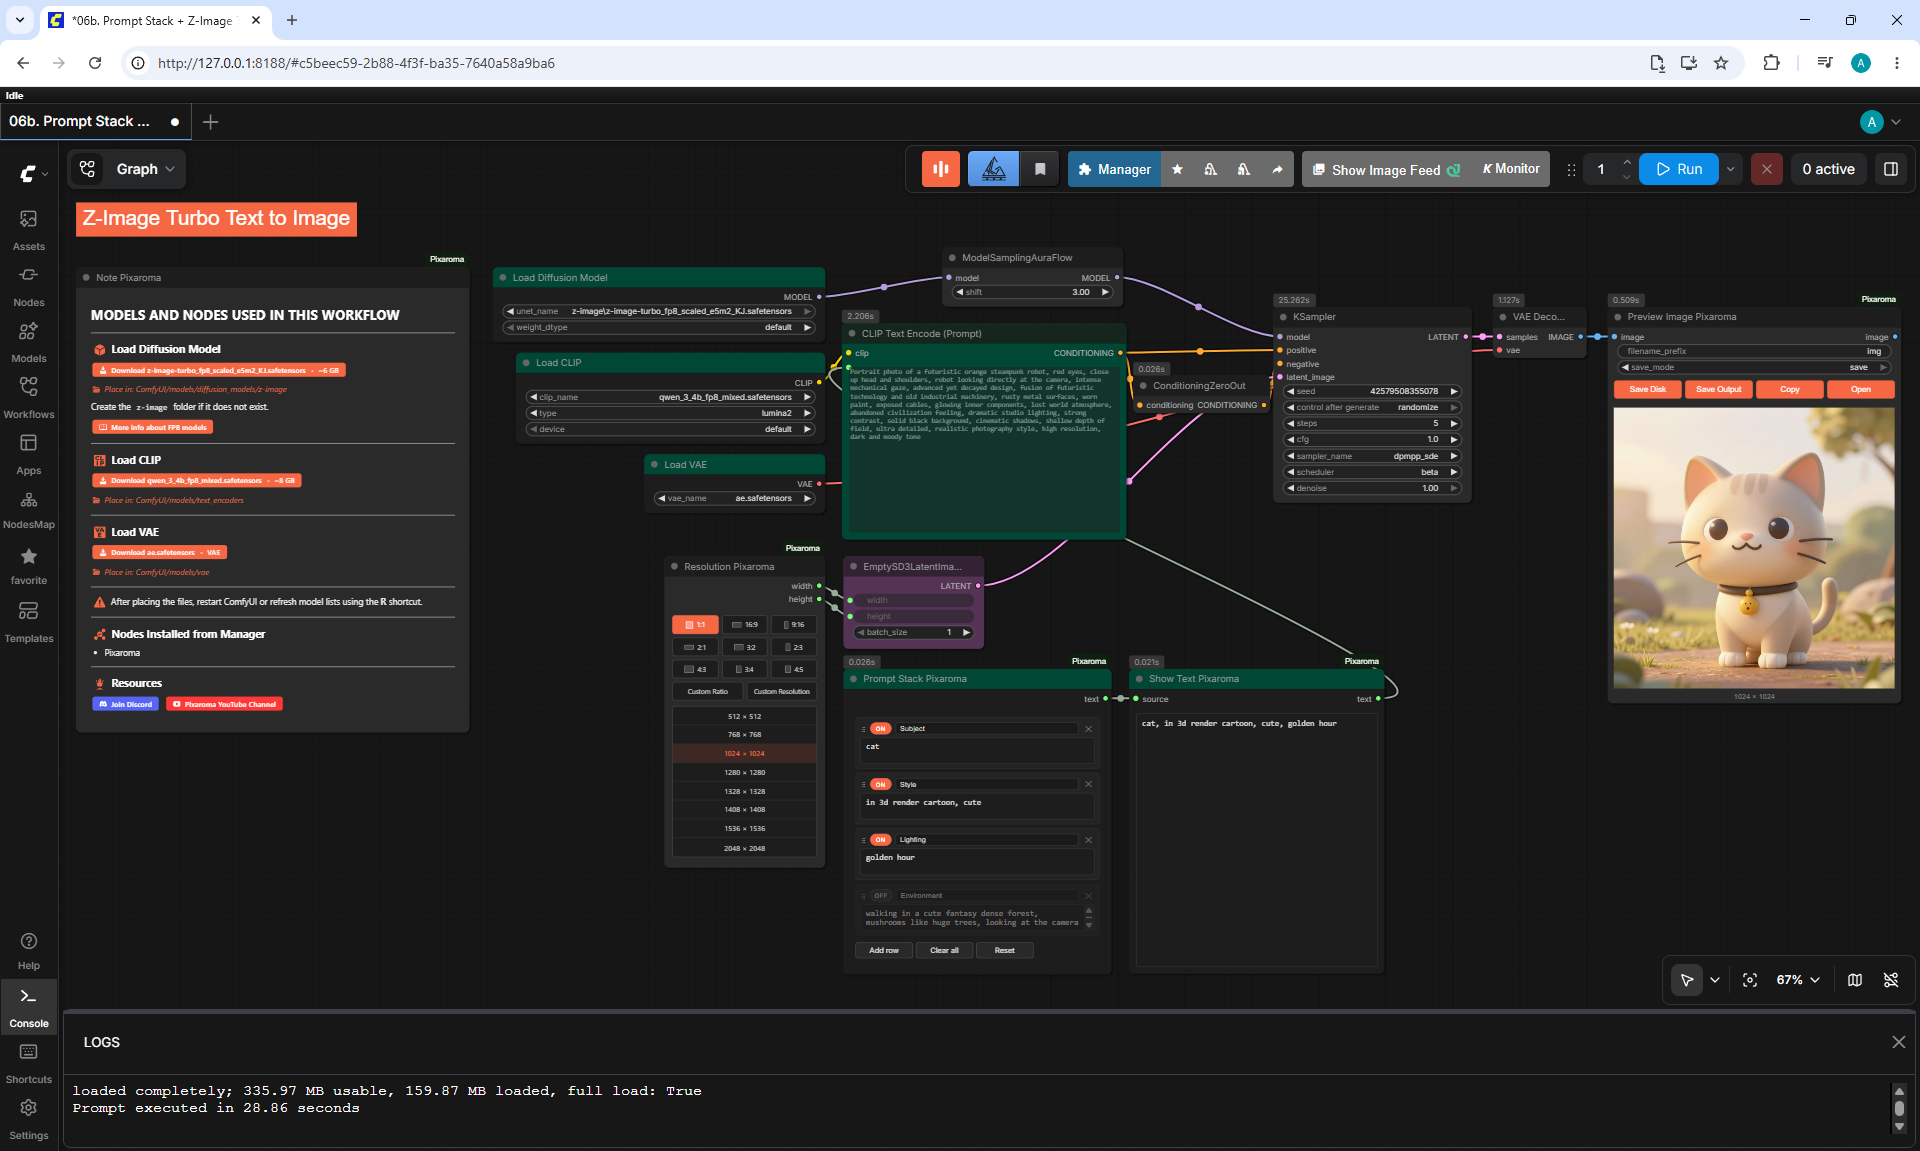Open the Manager button
The width and height of the screenshot is (1920, 1151).
tap(1115, 169)
